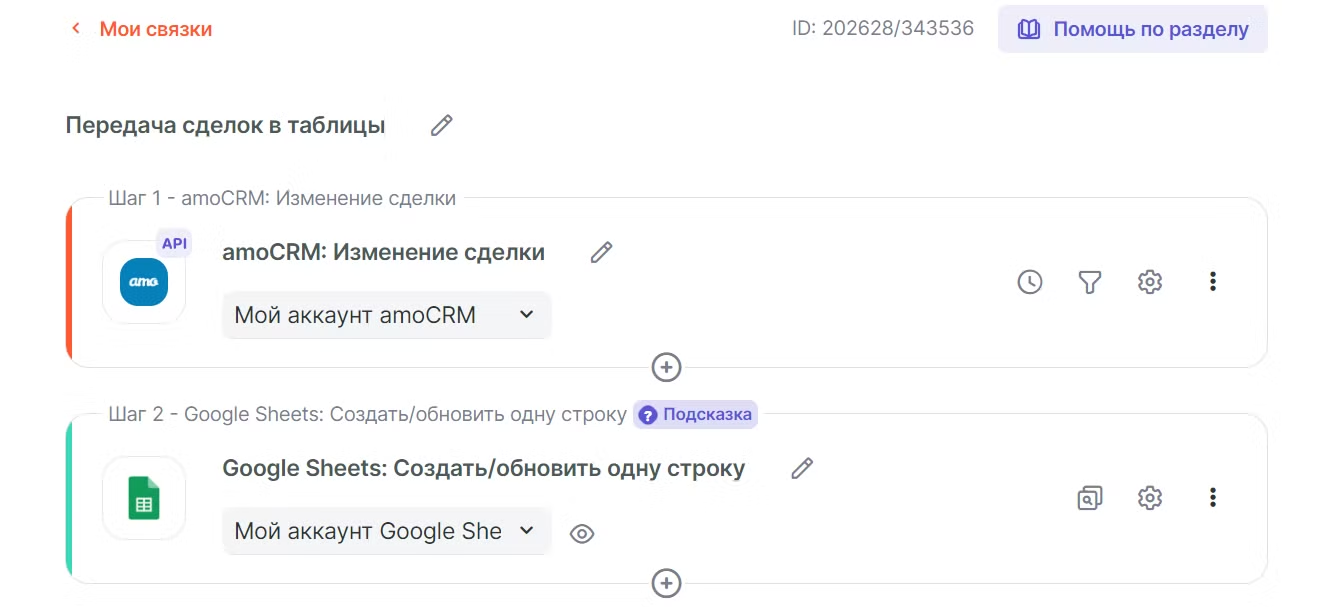The width and height of the screenshot is (1338, 607).
Task: Click the search-copy icon in Google Sheets step
Action: (x=1090, y=498)
